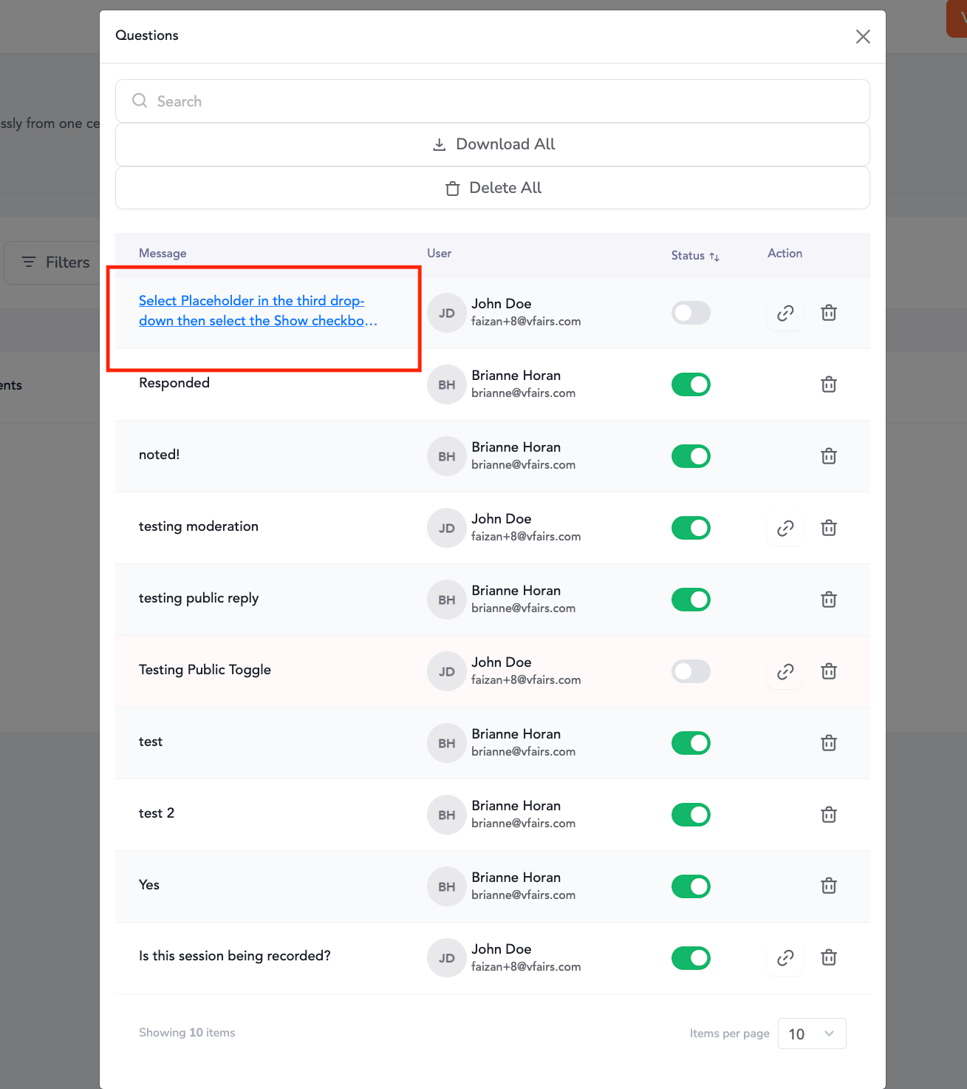Delete the 'testing public reply' row
The image size is (967, 1089).
(x=829, y=600)
